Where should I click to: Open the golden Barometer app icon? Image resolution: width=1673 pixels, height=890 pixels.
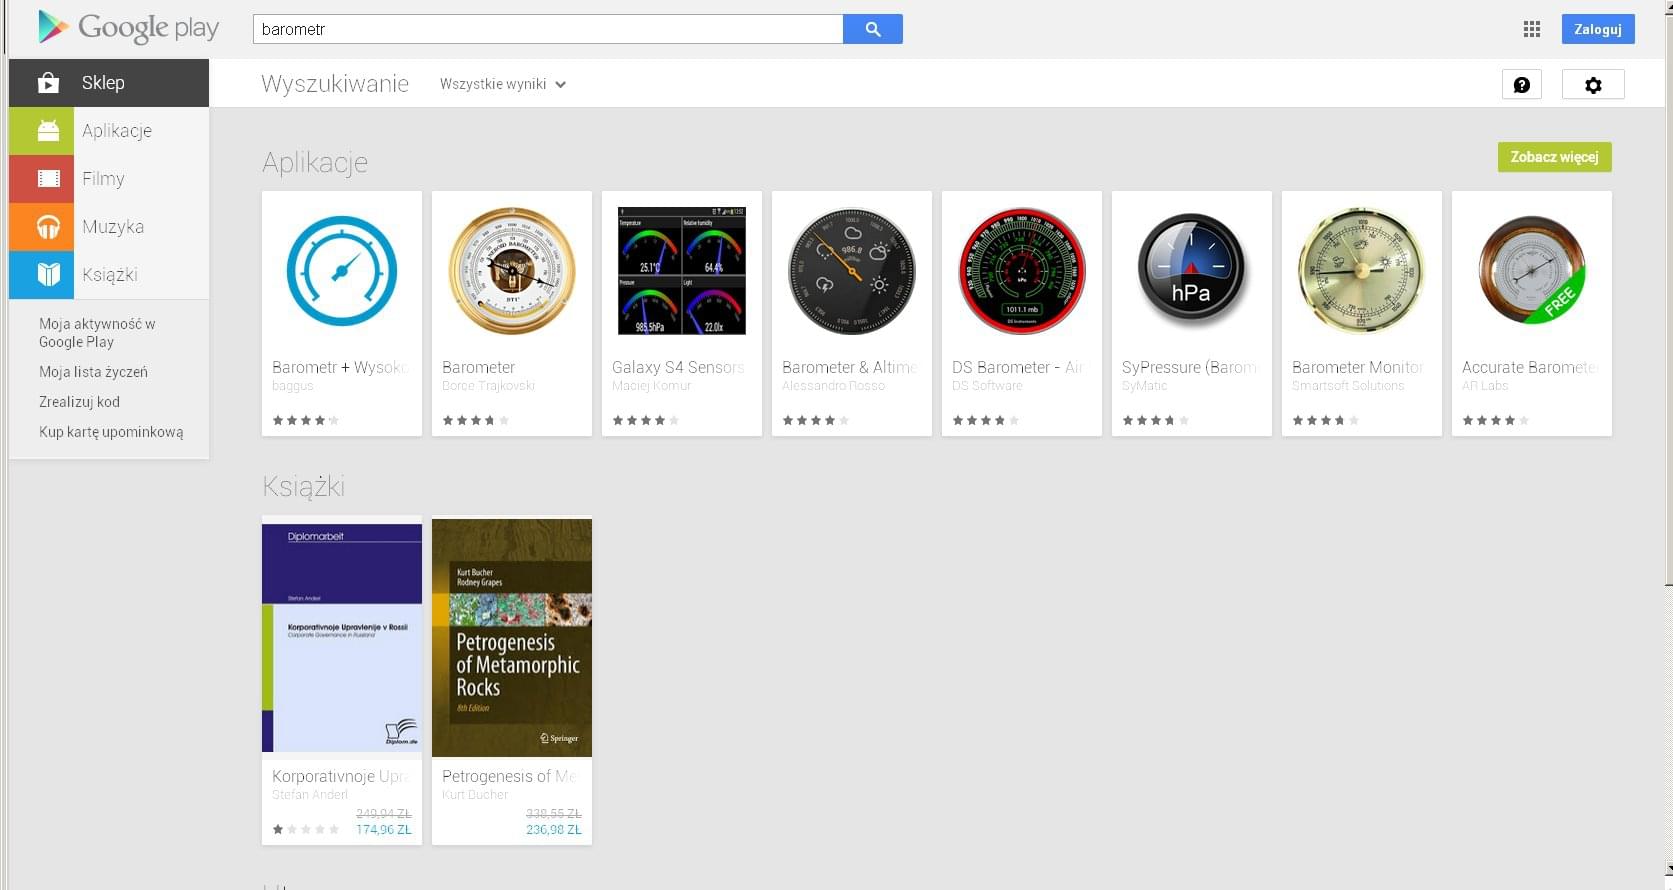click(512, 271)
